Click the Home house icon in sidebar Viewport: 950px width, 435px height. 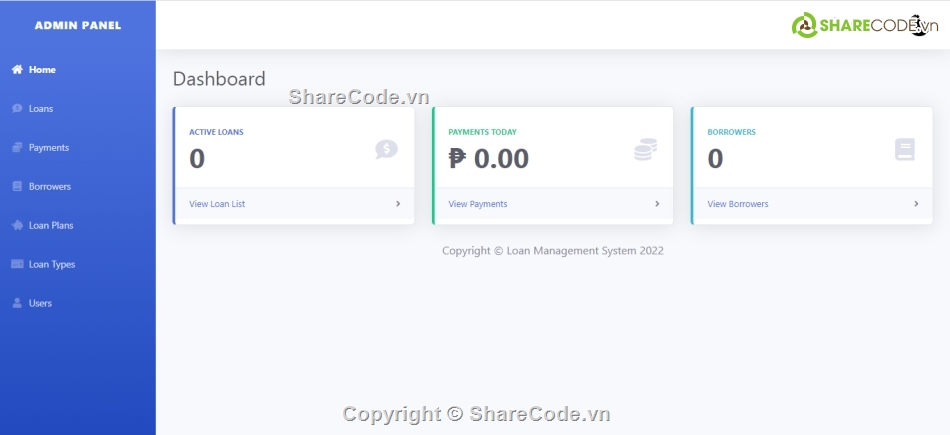[x=17, y=70]
